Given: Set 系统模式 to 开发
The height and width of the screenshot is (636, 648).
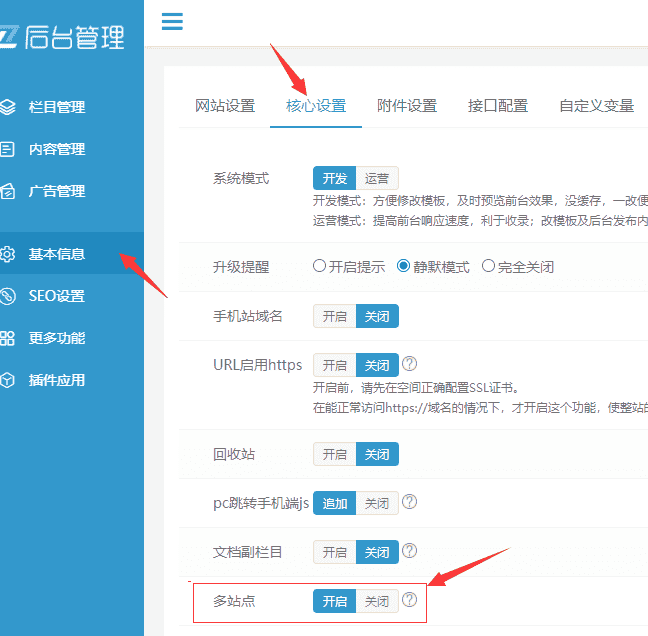Looking at the screenshot, I should [334, 178].
